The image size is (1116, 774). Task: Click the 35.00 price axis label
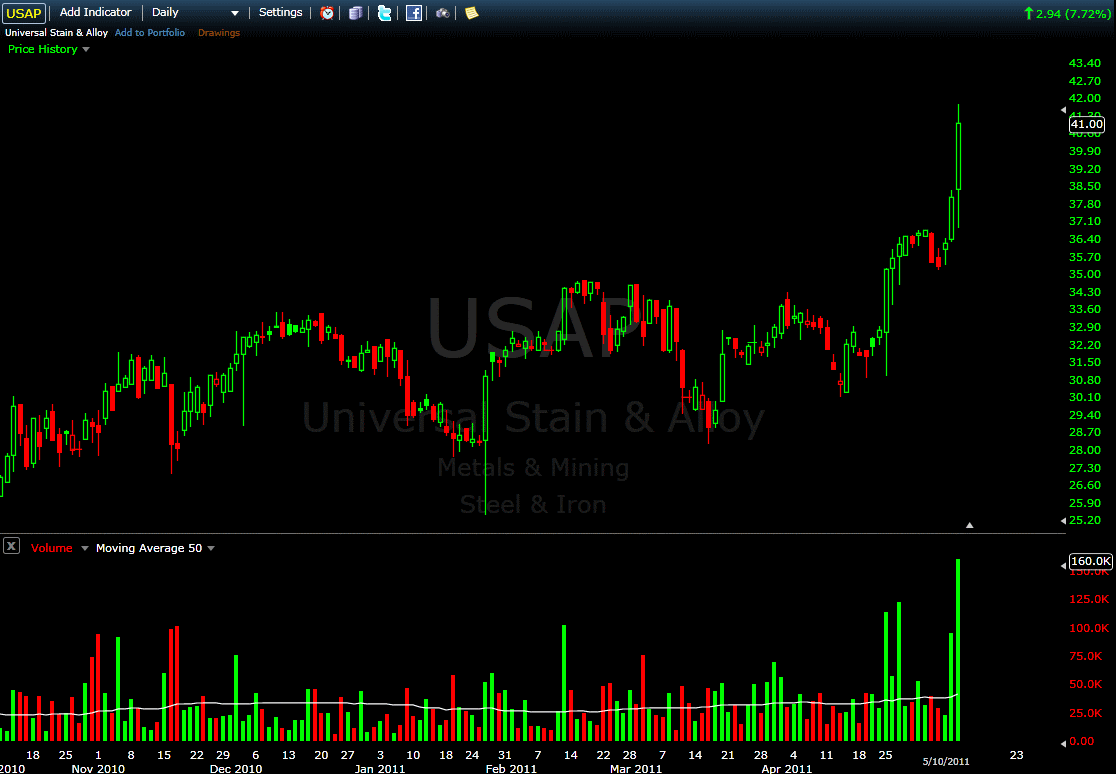point(1085,274)
